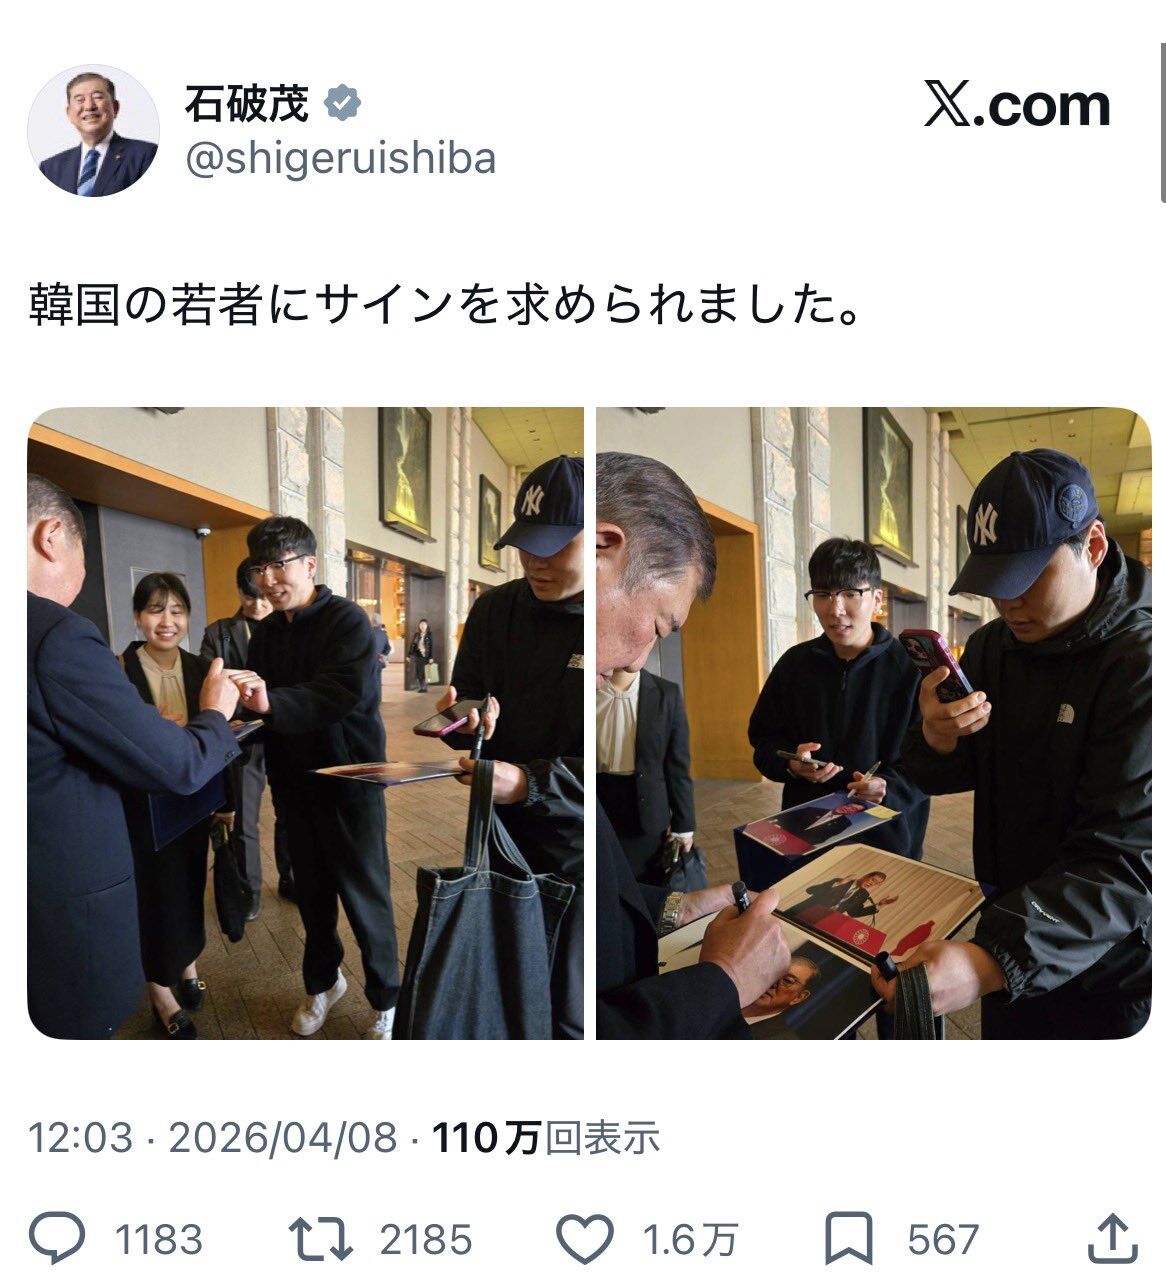Open the 567 bookmarks count
Viewport: 1166px width, 1283px height.
(x=942, y=1240)
